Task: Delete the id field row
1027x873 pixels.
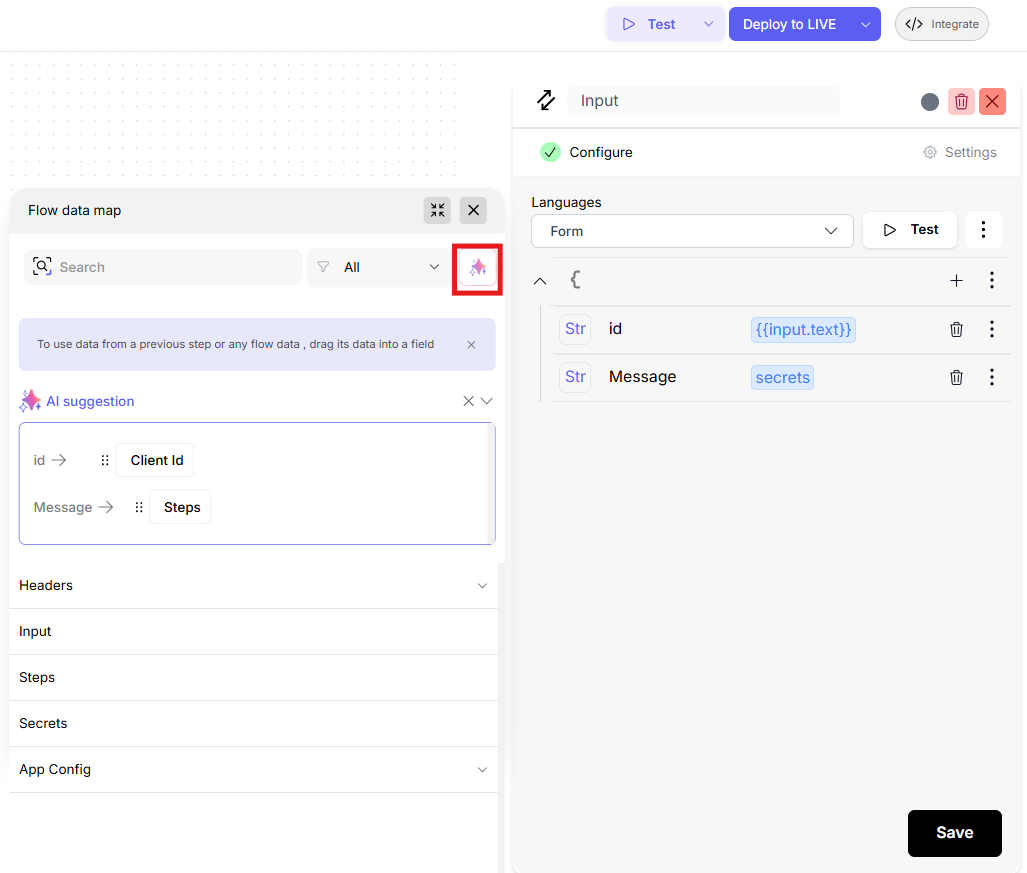Action: tap(956, 329)
